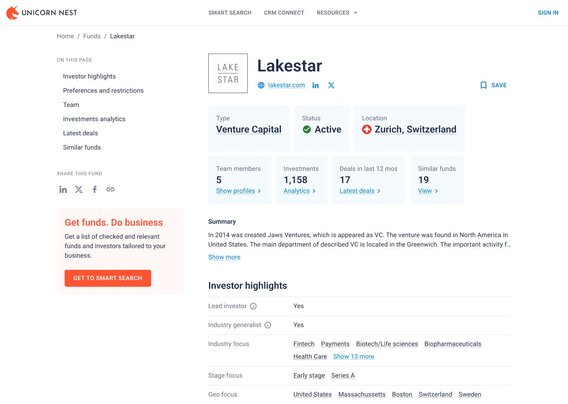Click the Unicorn Nest logo icon
This screenshot has height=404, width=568.
12,13
